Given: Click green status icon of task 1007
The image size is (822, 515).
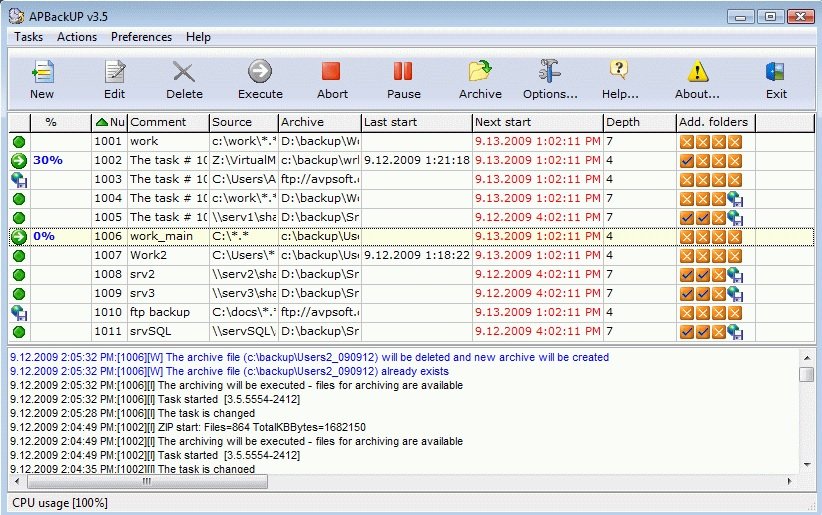Looking at the screenshot, I should (19, 256).
